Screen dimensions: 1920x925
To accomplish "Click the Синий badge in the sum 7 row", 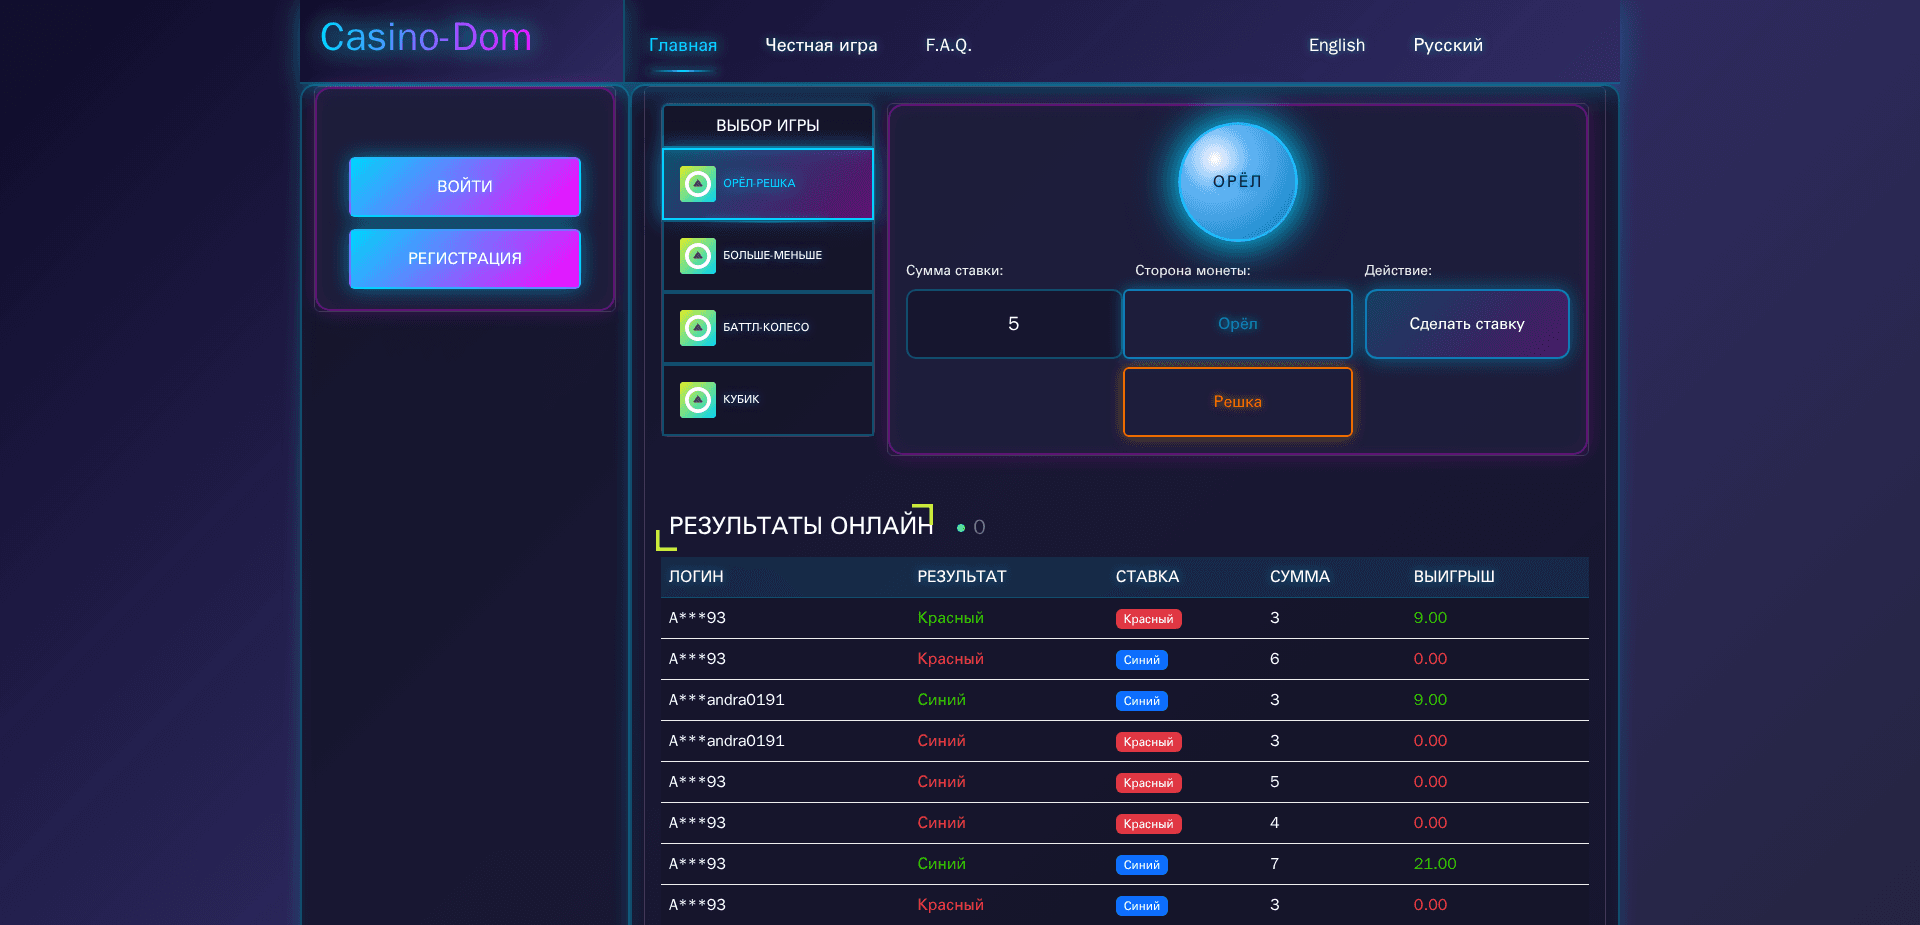I will click(x=1142, y=865).
